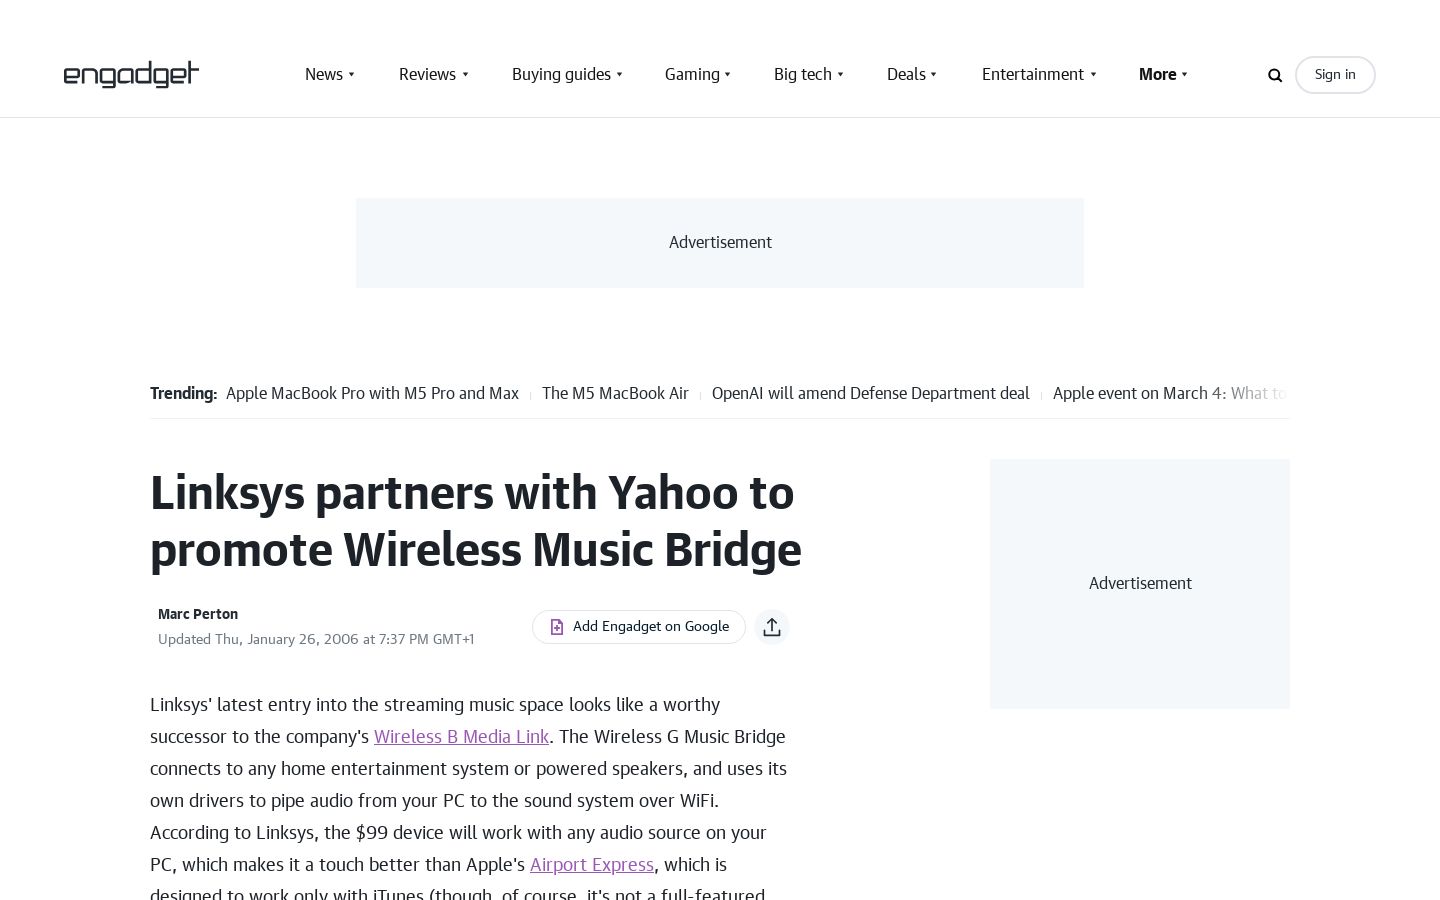Click Add Engadget on Google button
1440x900 pixels.
(x=639, y=627)
